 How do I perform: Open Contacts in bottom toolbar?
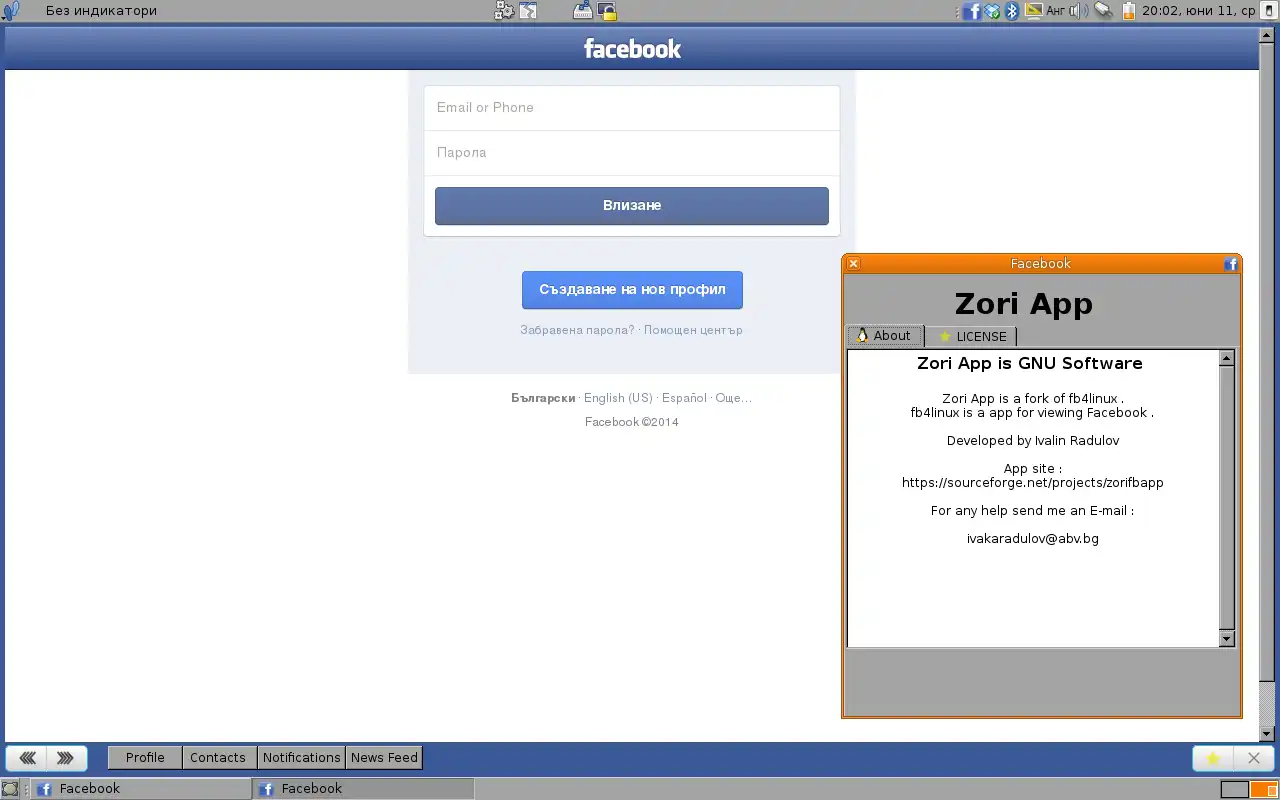[x=218, y=758]
